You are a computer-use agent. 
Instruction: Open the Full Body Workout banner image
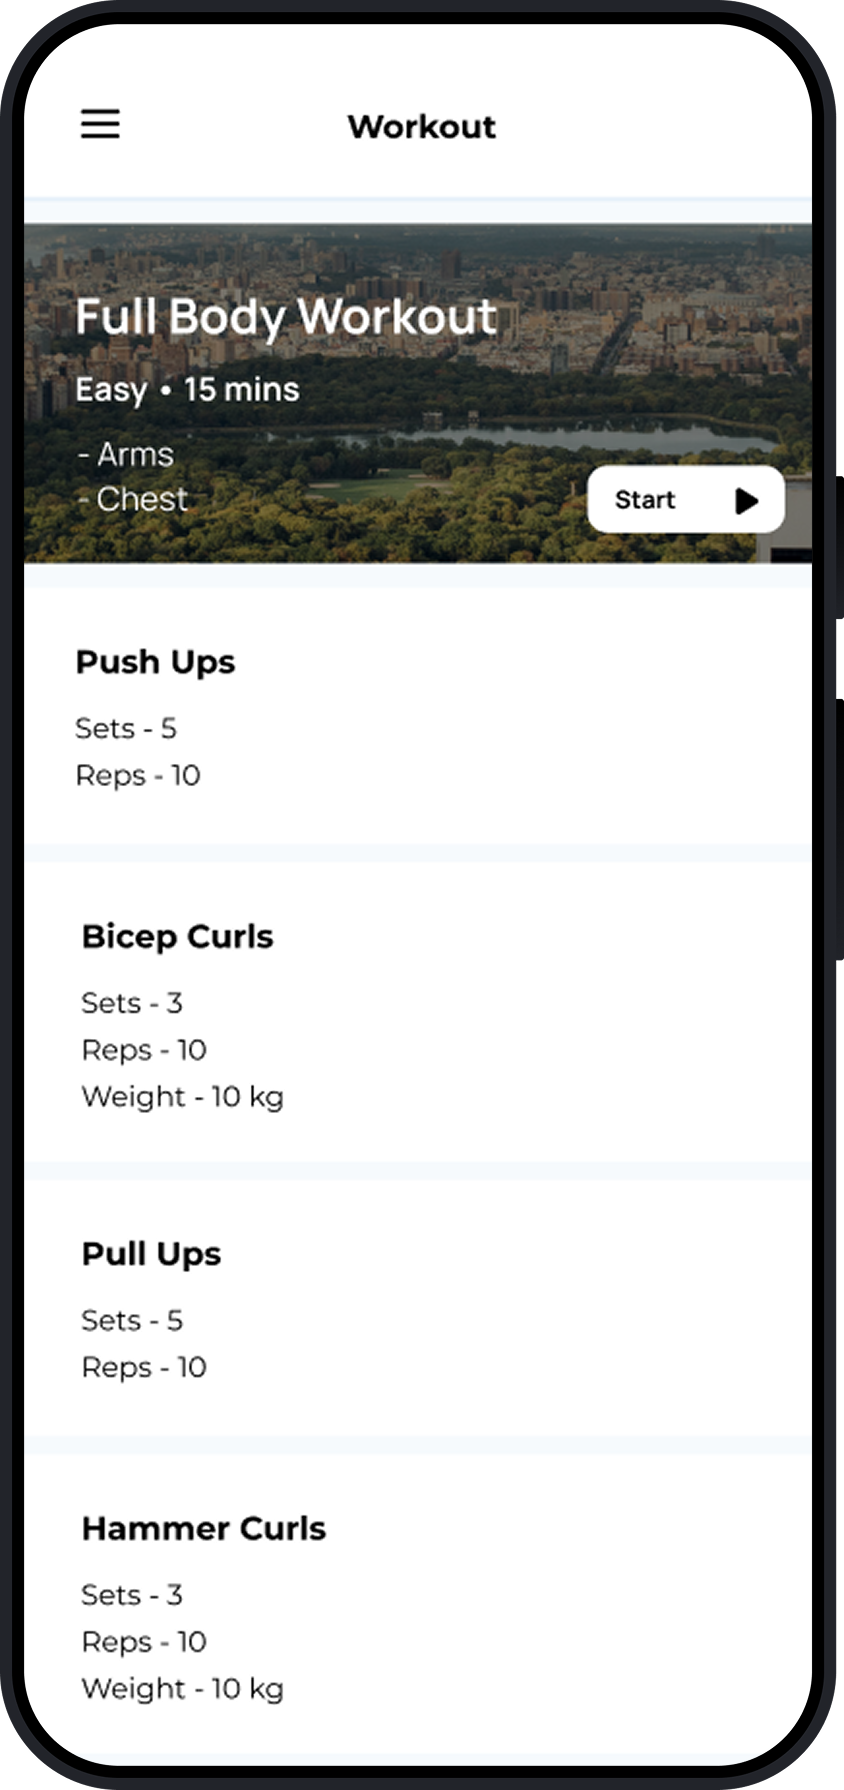coord(418,393)
